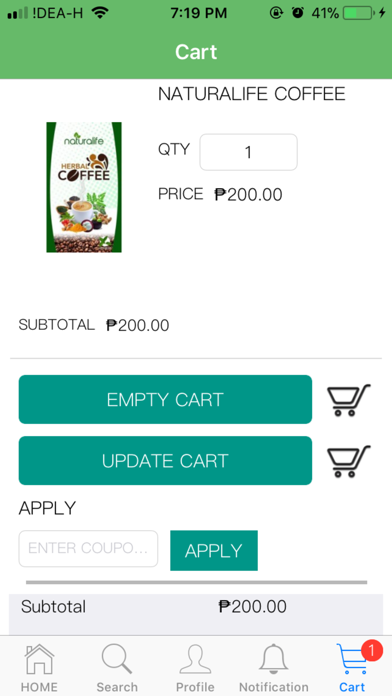
Task: Tap cart icon beside UPDATE CART
Action: click(x=348, y=461)
